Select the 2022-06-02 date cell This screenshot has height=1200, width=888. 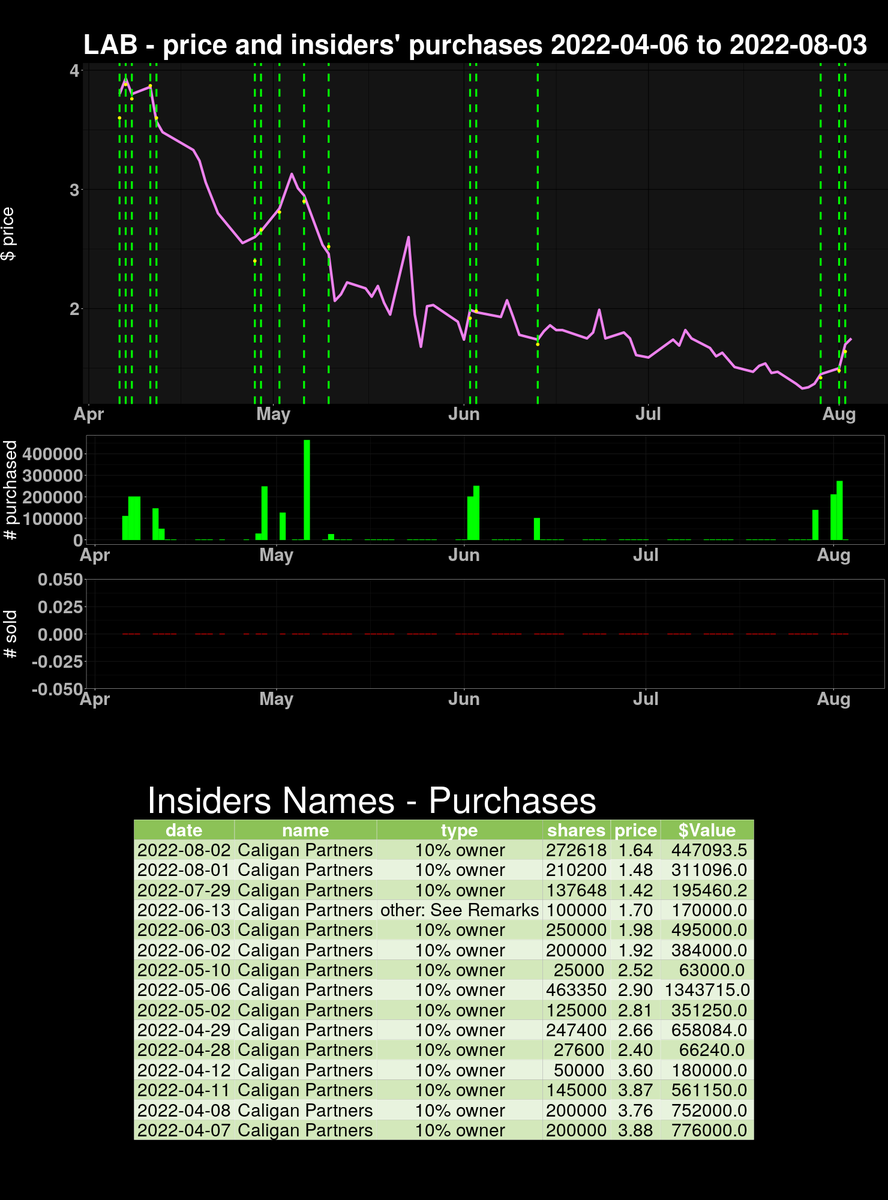[184, 950]
